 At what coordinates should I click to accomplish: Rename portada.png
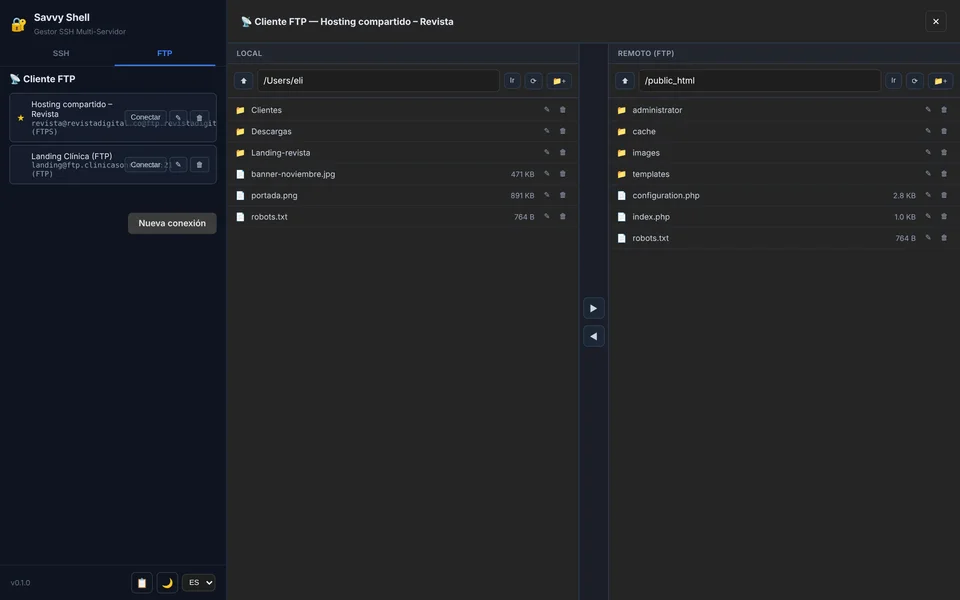pyautogui.click(x=547, y=195)
